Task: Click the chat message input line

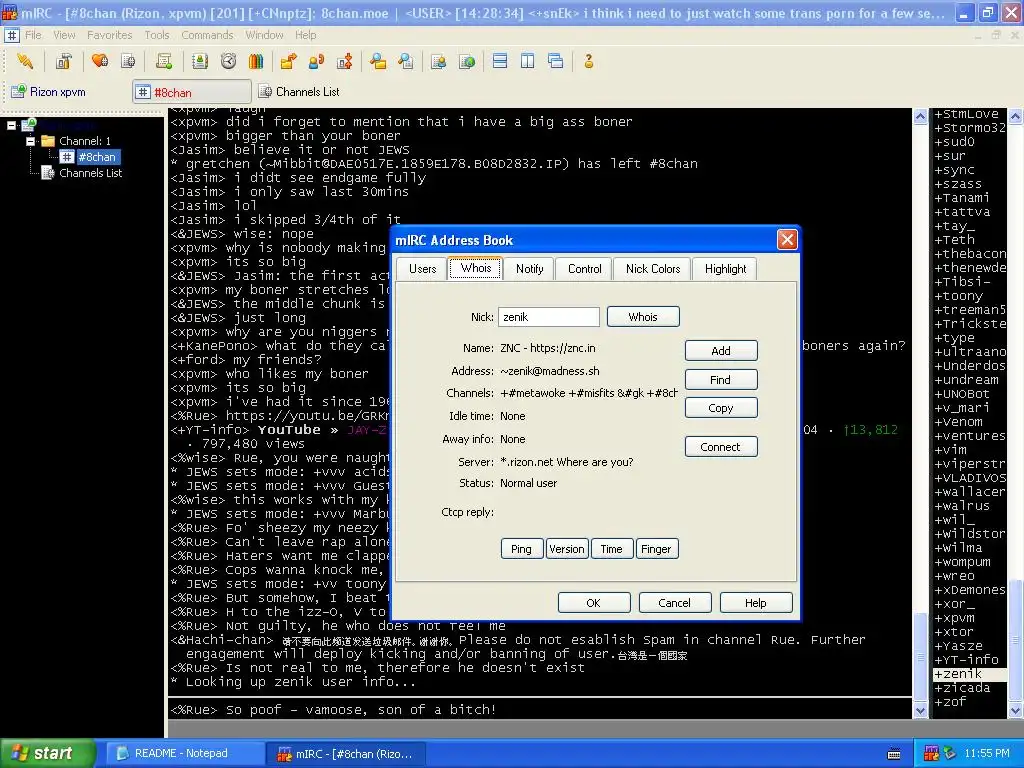Action: point(539,709)
